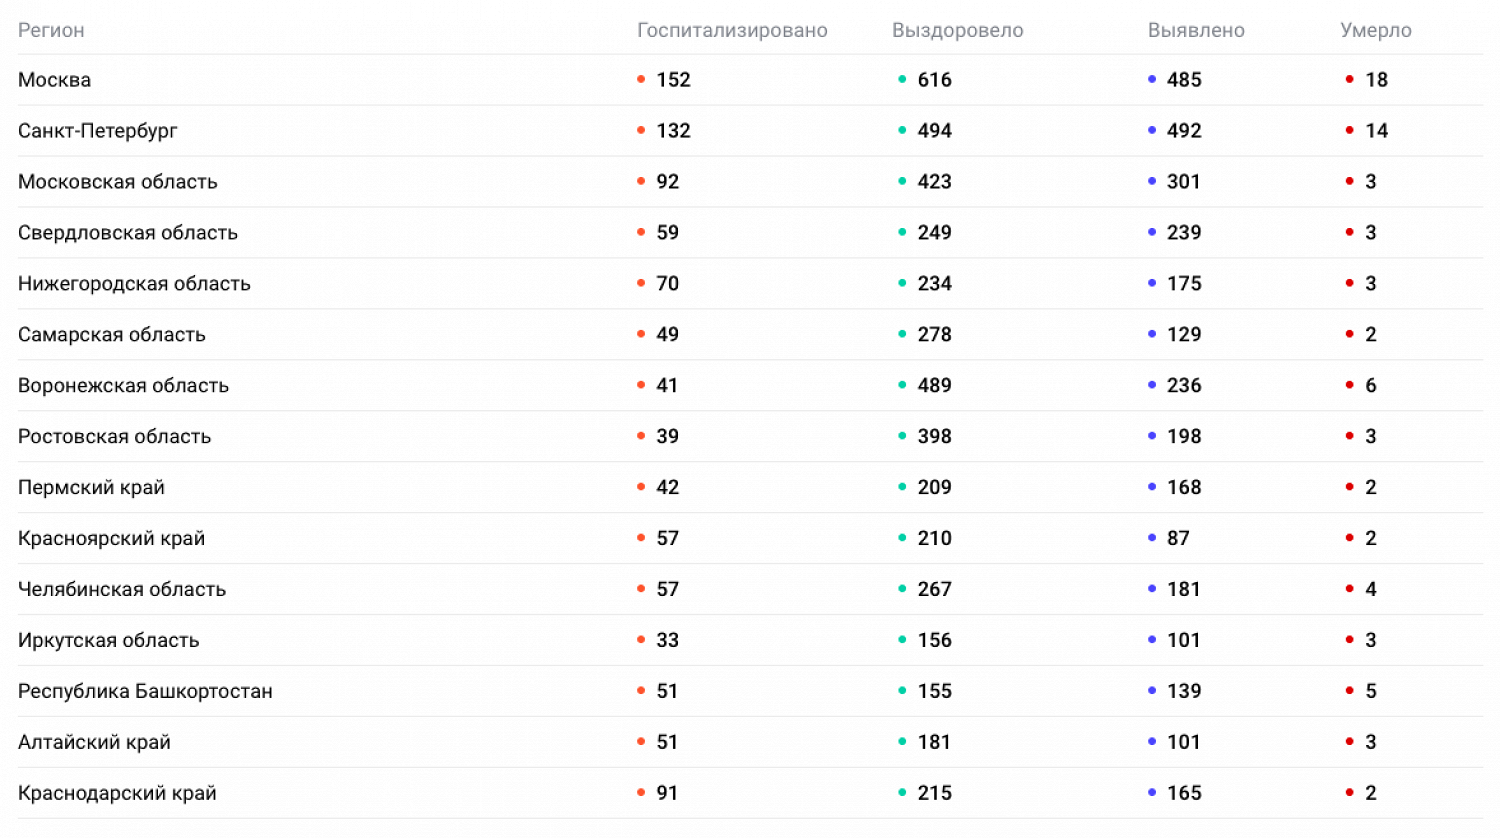This screenshot has height=838, width=1500.
Task: Sort by the Госпитализировано column header
Action: [x=732, y=30]
